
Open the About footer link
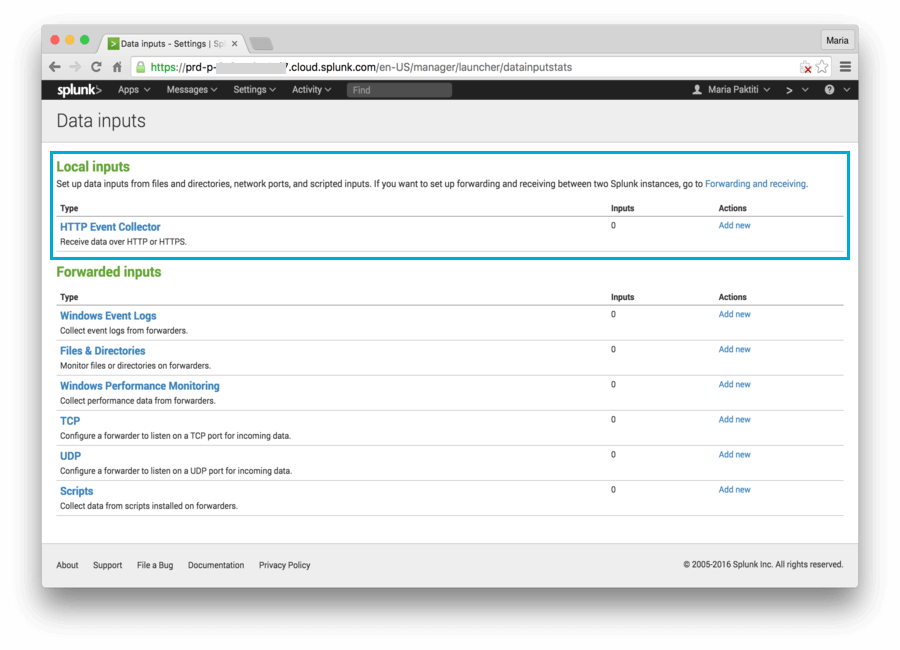[67, 565]
